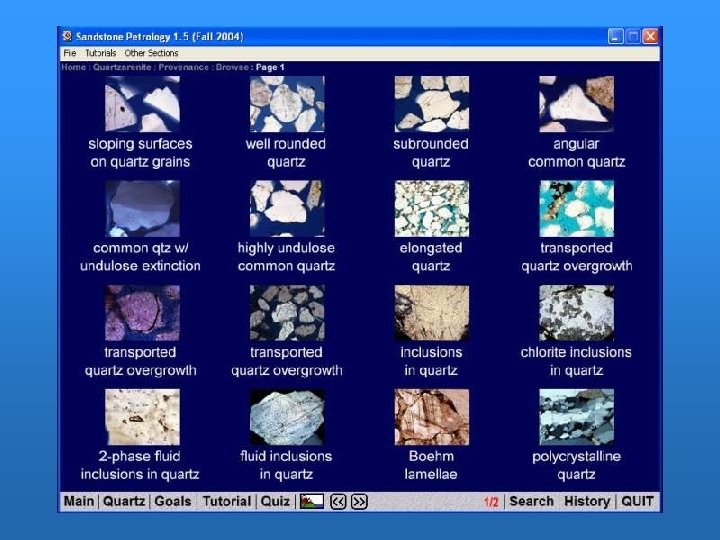Click the 'Page 1' breadcrumb text
The width and height of the screenshot is (720, 540).
(270, 67)
